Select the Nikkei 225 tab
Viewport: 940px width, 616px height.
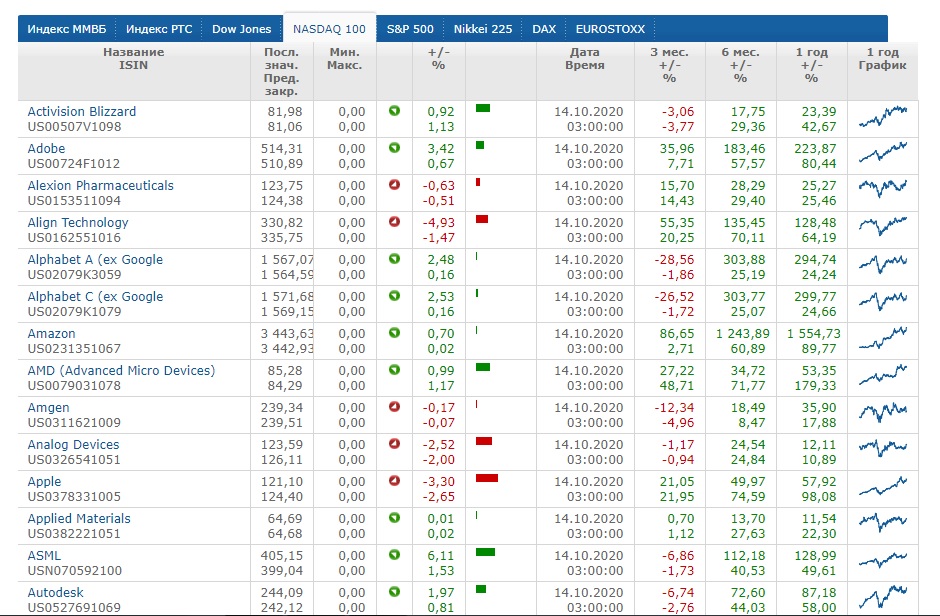[482, 29]
